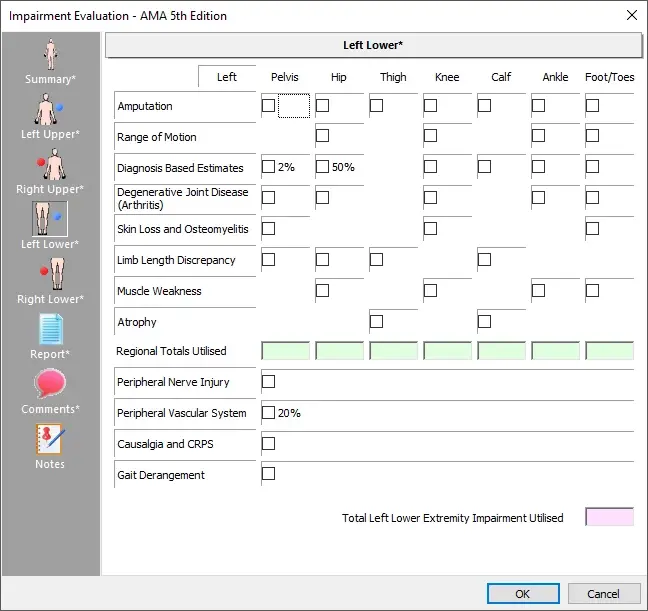Tick the Peripheral Nerve Injury checkbox
The height and width of the screenshot is (611, 648).
click(268, 382)
